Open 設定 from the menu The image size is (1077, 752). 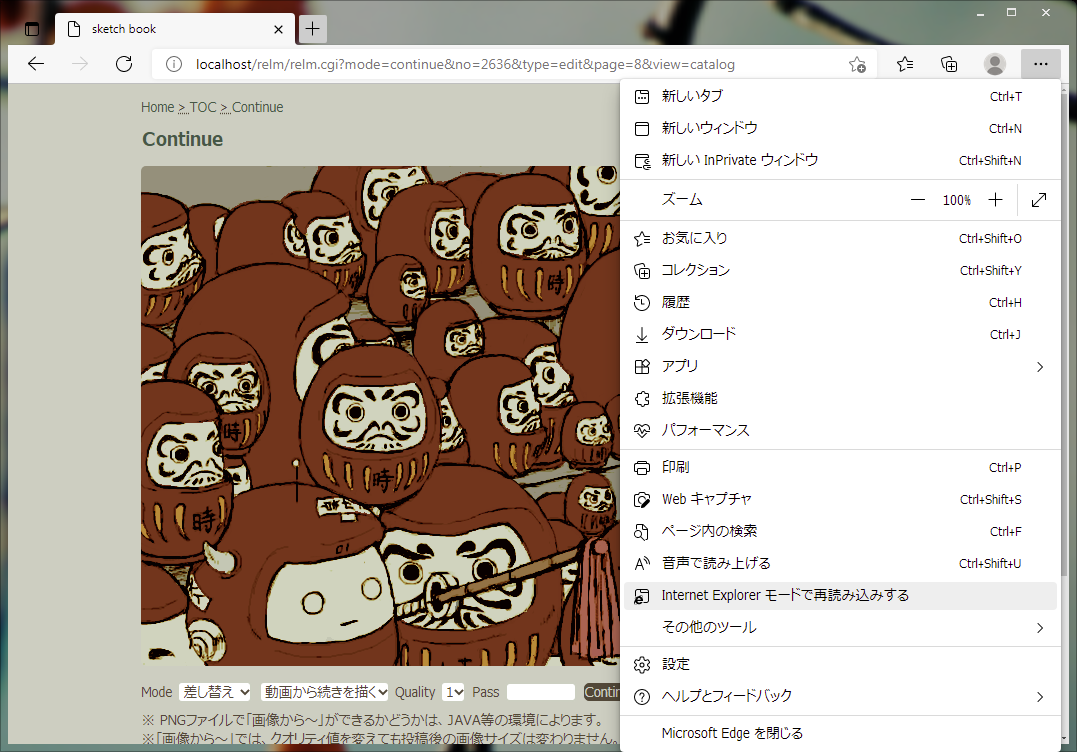[x=840, y=664]
